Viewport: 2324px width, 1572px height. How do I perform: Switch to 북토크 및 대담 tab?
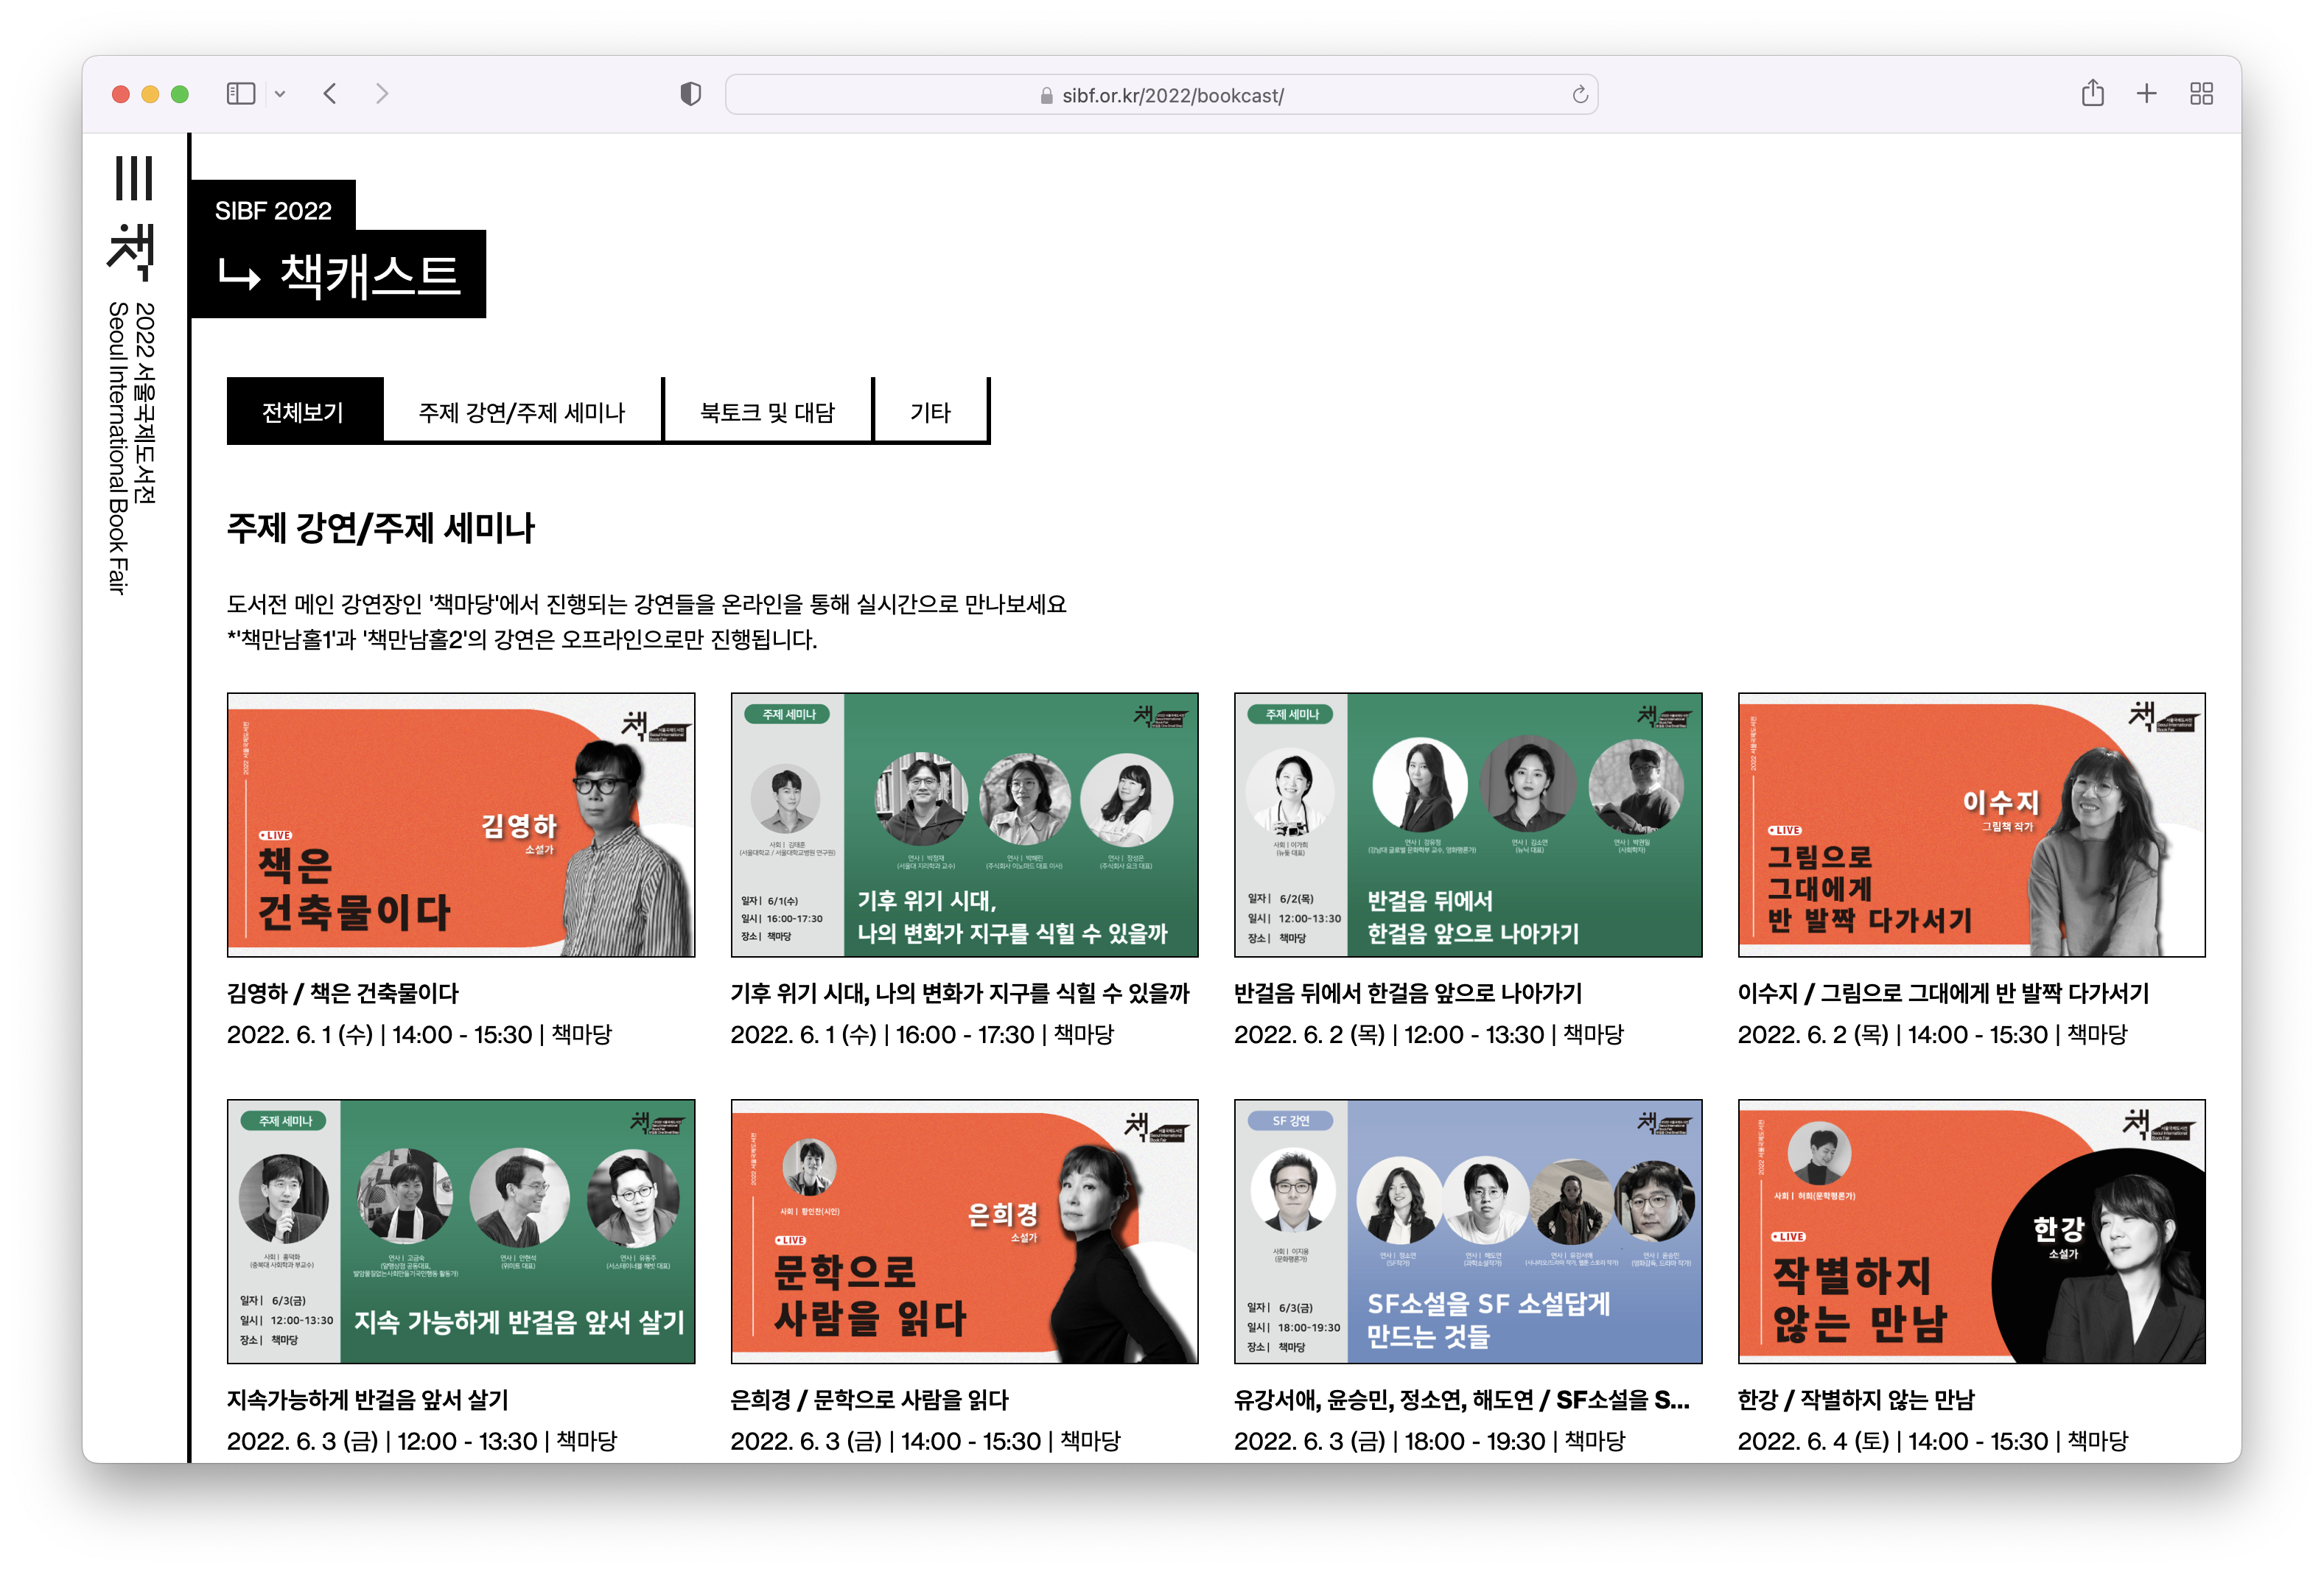point(767,411)
